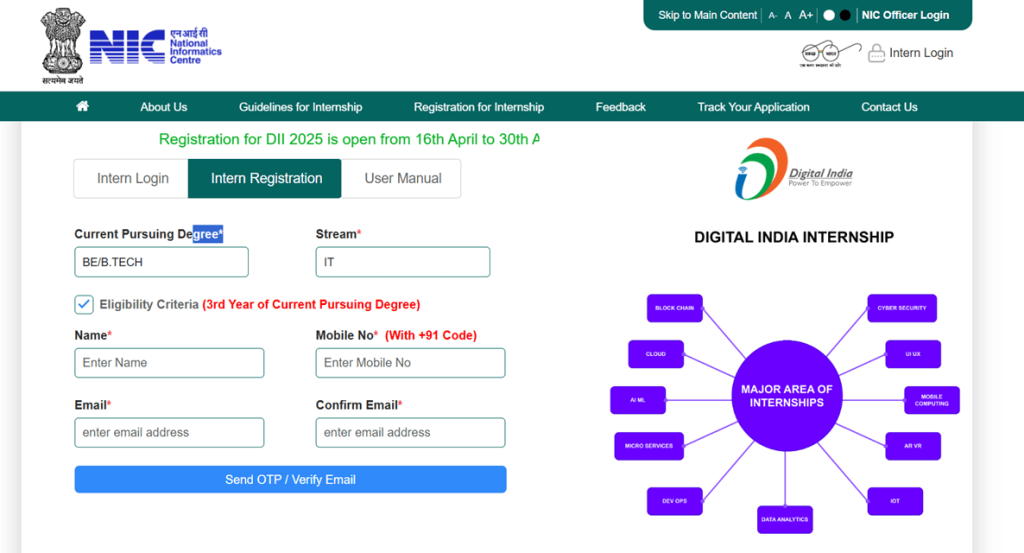Click the Major Area of Internships circle
This screenshot has height=553, width=1024.
786,396
